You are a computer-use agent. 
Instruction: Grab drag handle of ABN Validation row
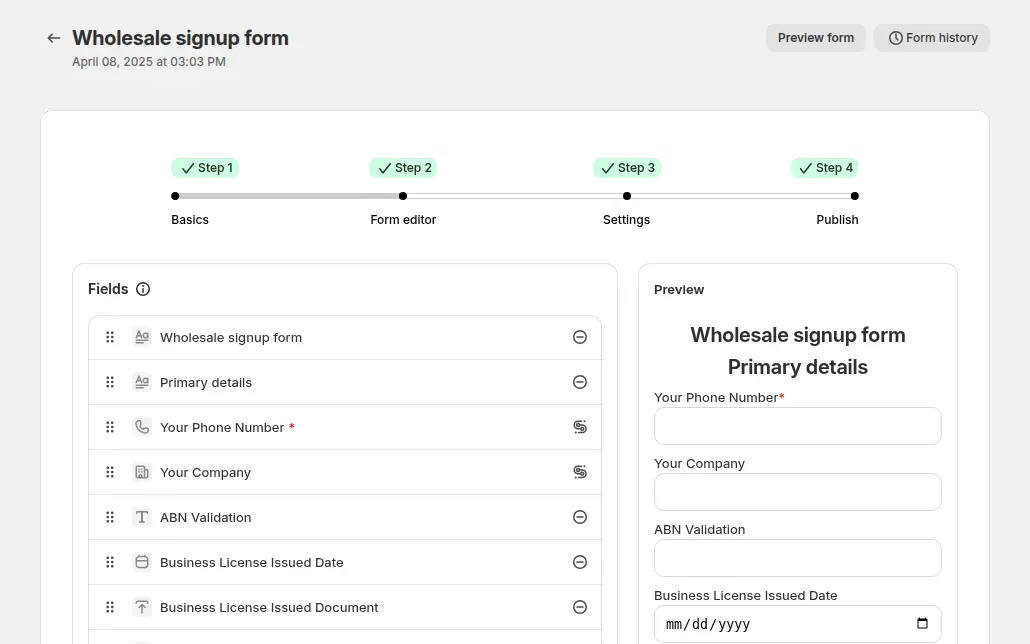coord(110,518)
